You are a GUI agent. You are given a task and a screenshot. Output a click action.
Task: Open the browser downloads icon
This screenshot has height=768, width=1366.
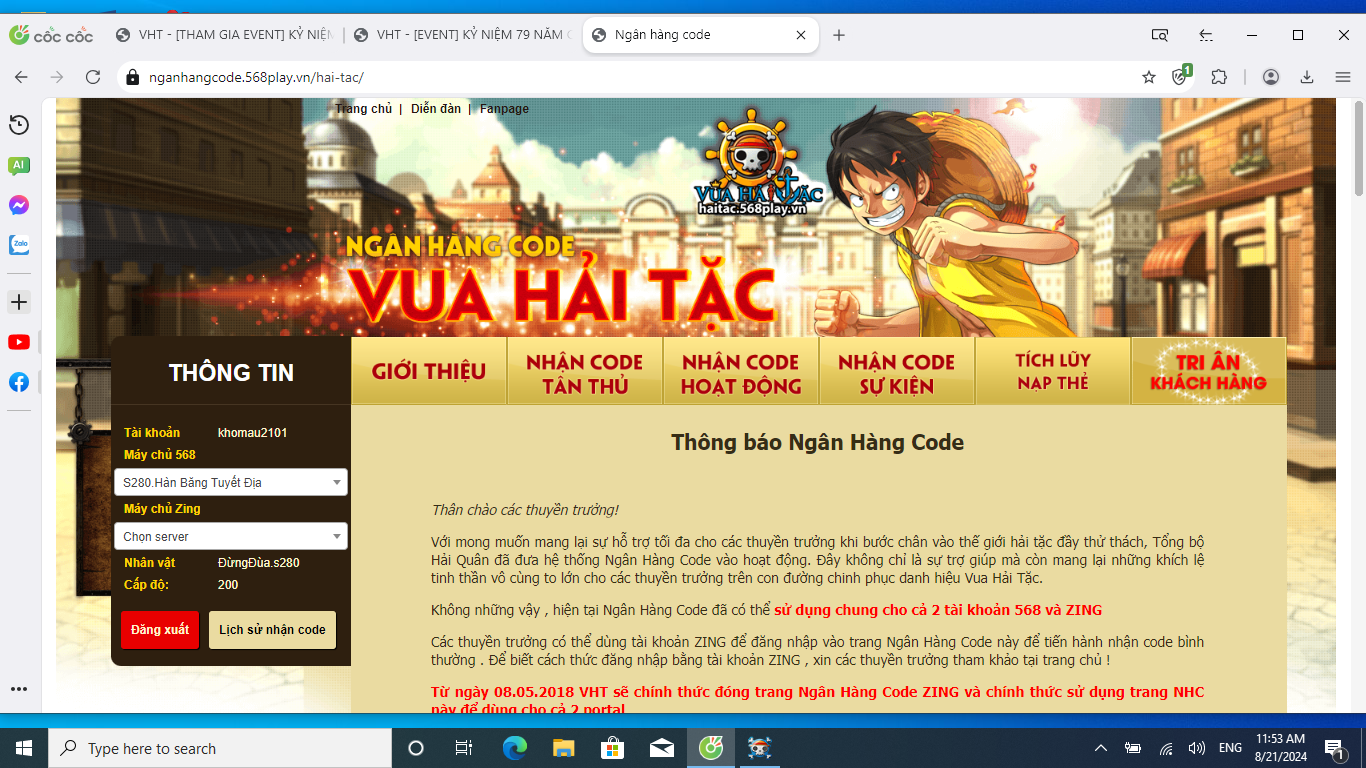pyautogui.click(x=1307, y=77)
